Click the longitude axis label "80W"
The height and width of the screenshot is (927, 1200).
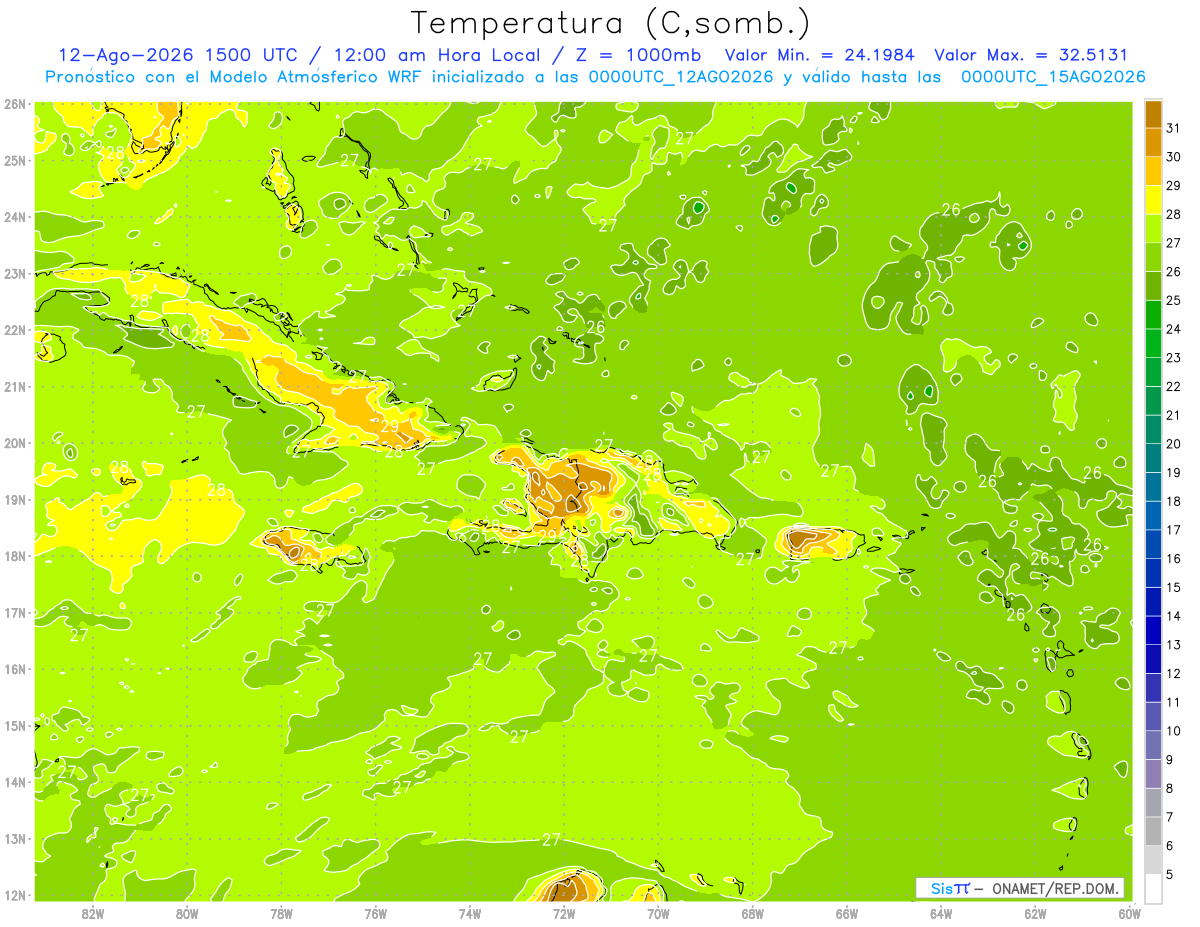tap(187, 913)
